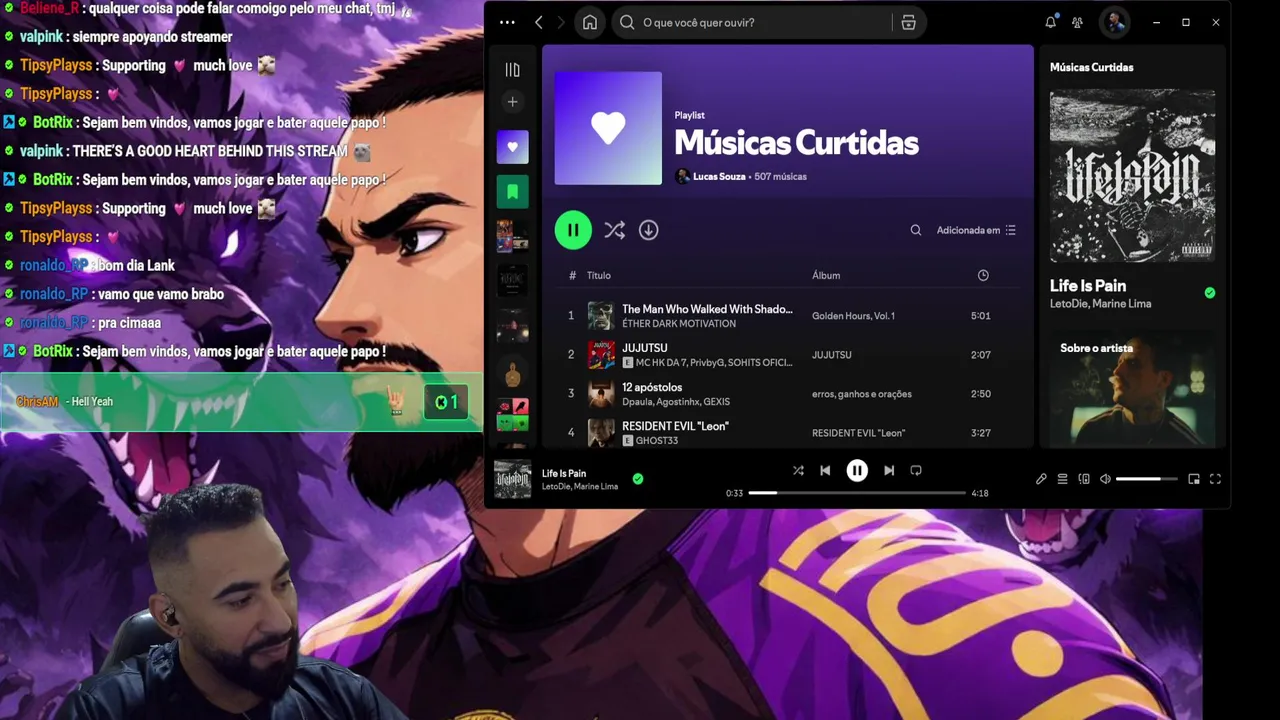This screenshot has width=1280, height=720.
Task: Select track '12 apóstolos'
Action: [652, 387]
